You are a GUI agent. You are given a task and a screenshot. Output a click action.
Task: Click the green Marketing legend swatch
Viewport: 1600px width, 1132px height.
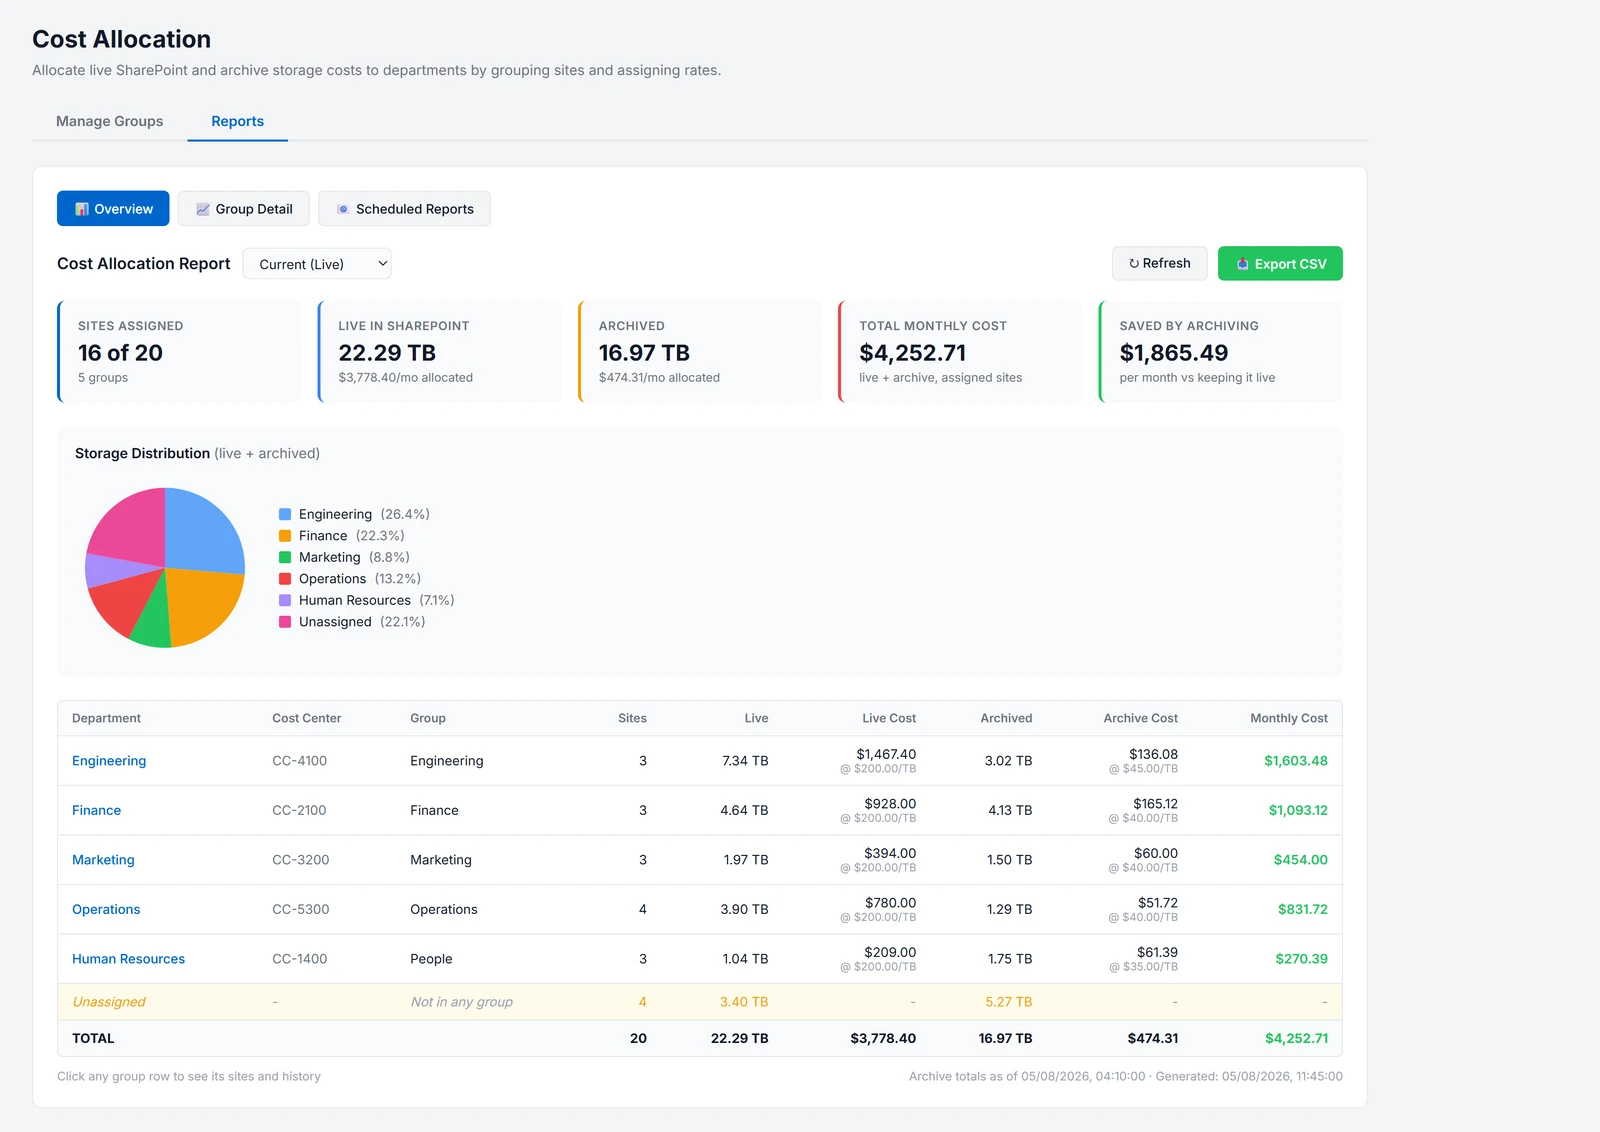(285, 557)
